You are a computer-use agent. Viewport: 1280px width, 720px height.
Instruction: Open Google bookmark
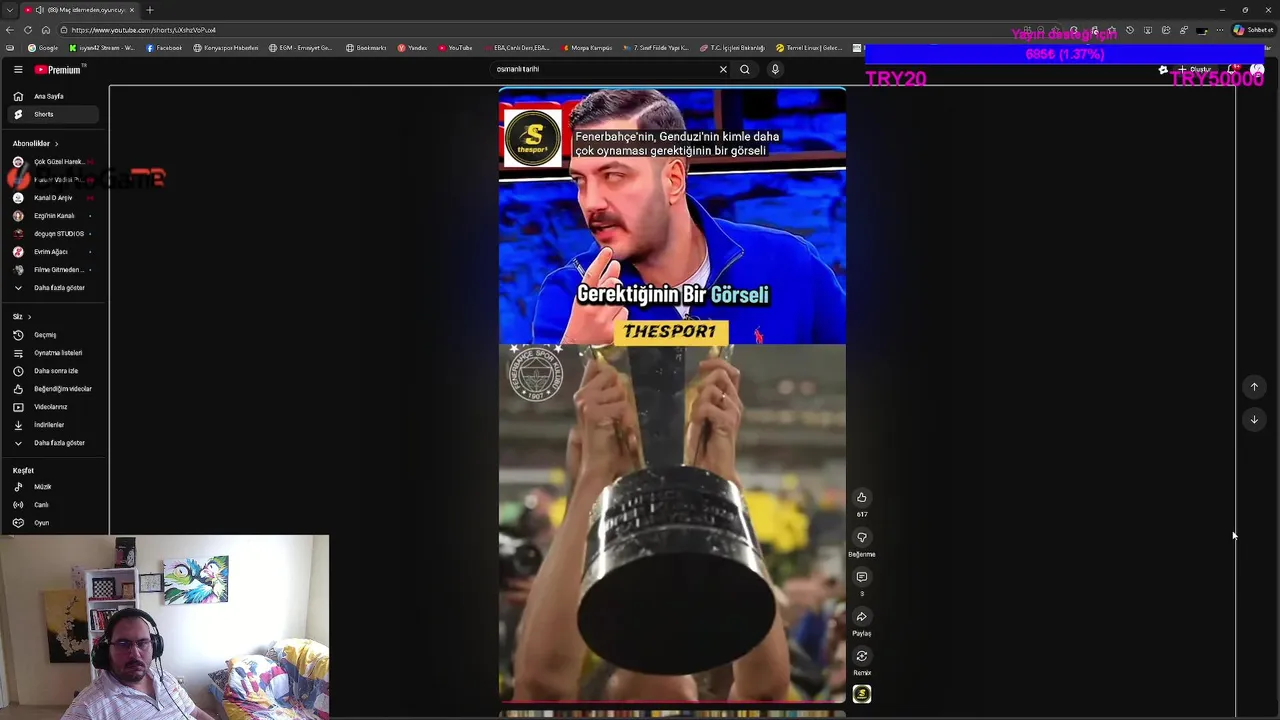43,48
